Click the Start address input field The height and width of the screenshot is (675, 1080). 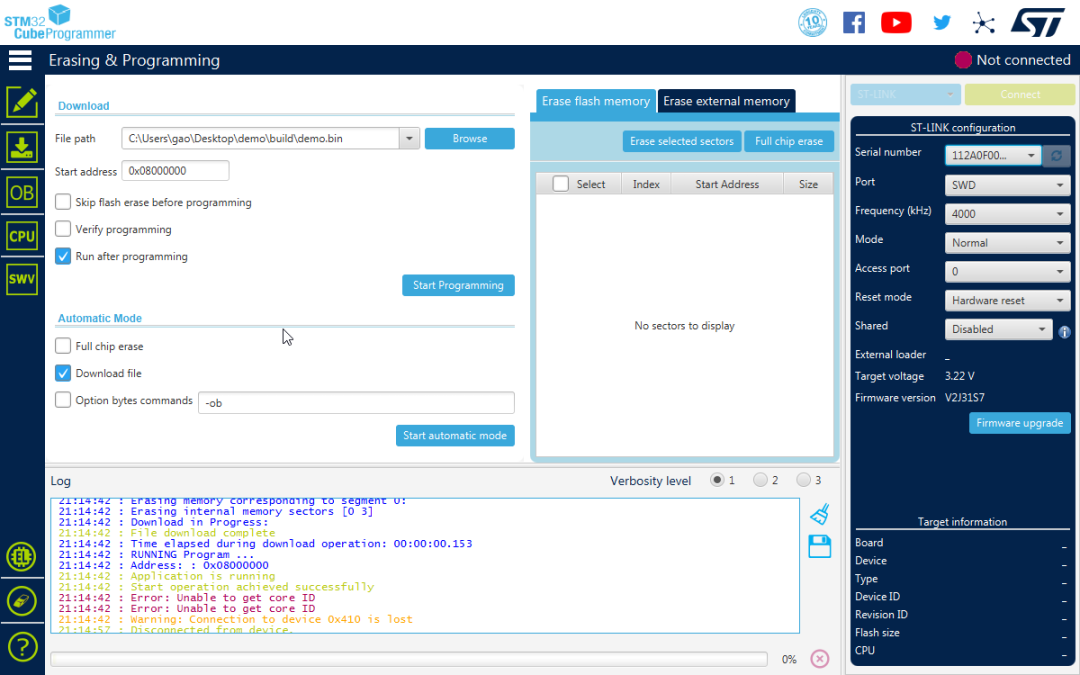pos(176,171)
